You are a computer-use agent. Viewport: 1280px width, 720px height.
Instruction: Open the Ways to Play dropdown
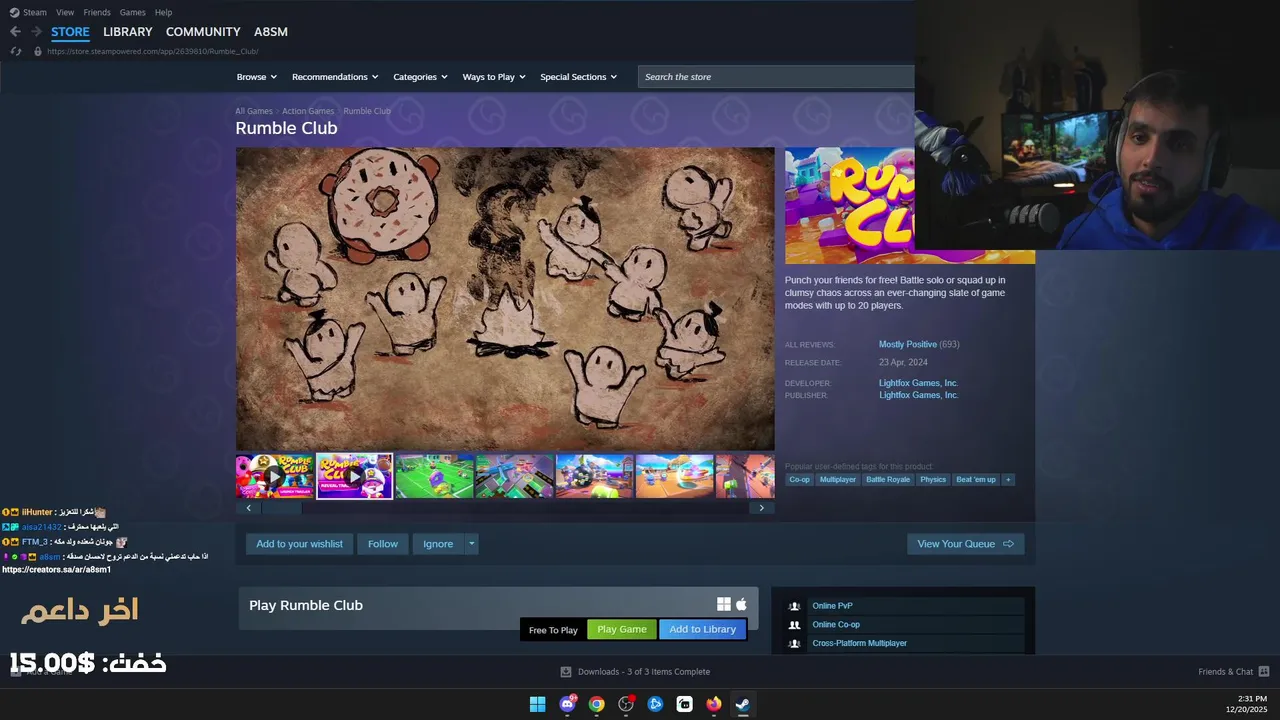[x=494, y=77]
